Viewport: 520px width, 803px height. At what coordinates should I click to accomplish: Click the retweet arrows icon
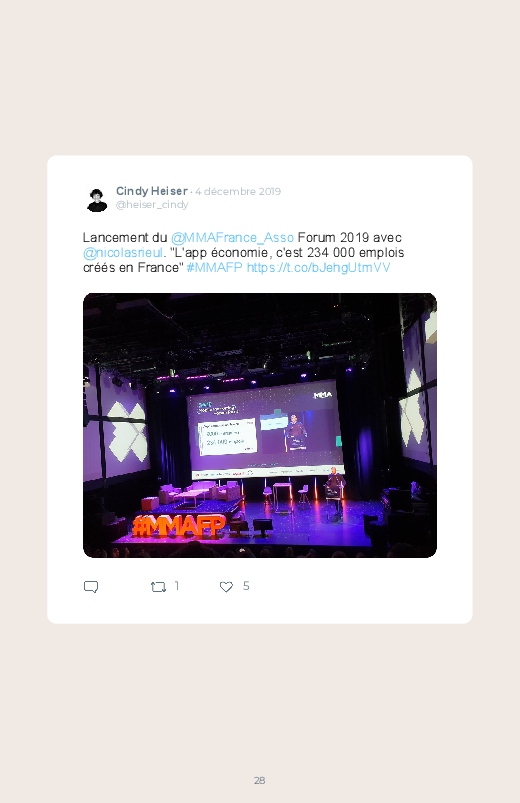(158, 587)
